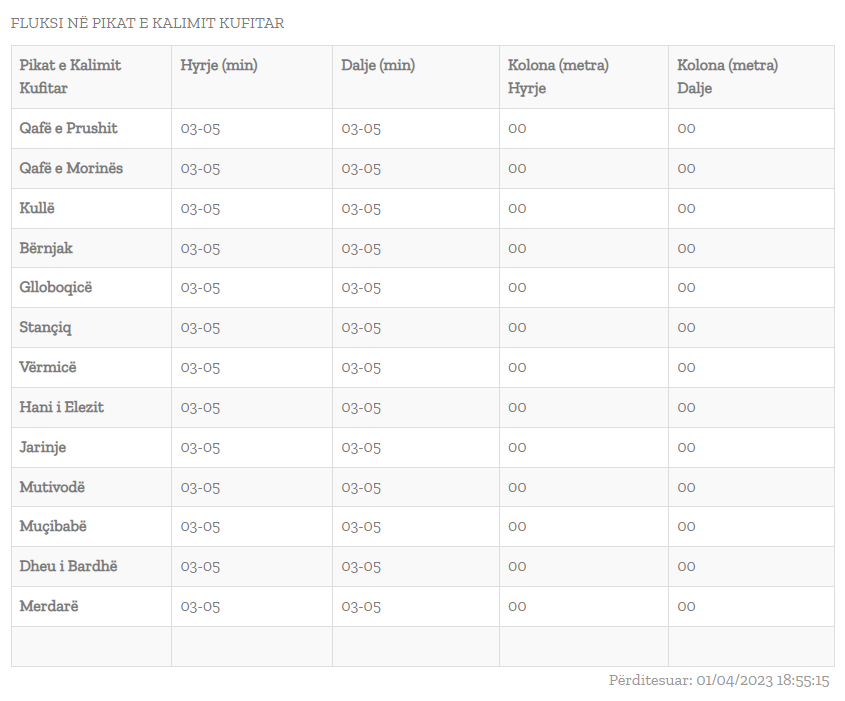
Task: Select the Kolona (metra) Dalje header
Action: coord(728,77)
